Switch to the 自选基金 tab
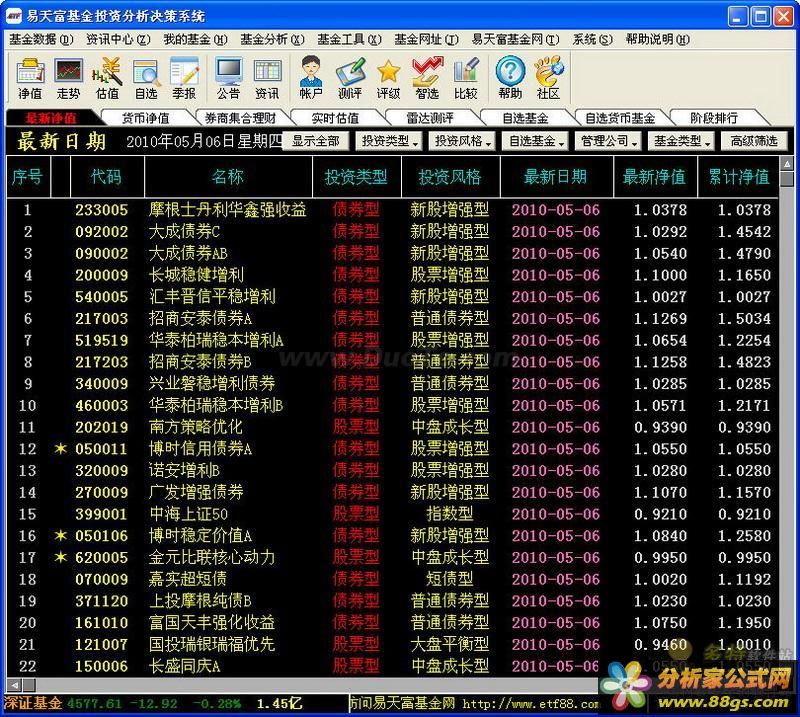800x717 pixels. [x=525, y=118]
